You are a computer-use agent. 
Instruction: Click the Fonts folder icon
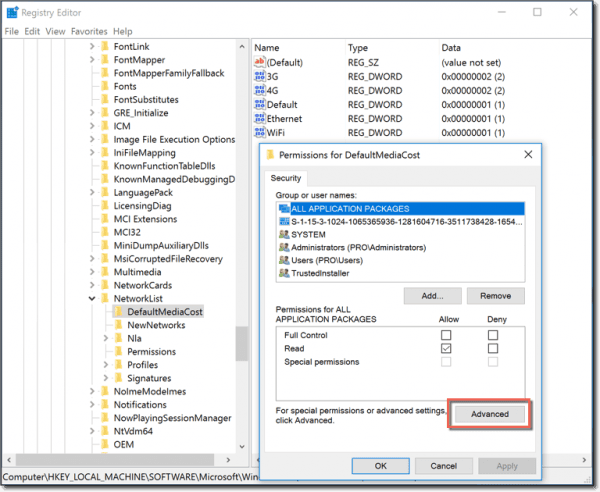[x=105, y=86]
